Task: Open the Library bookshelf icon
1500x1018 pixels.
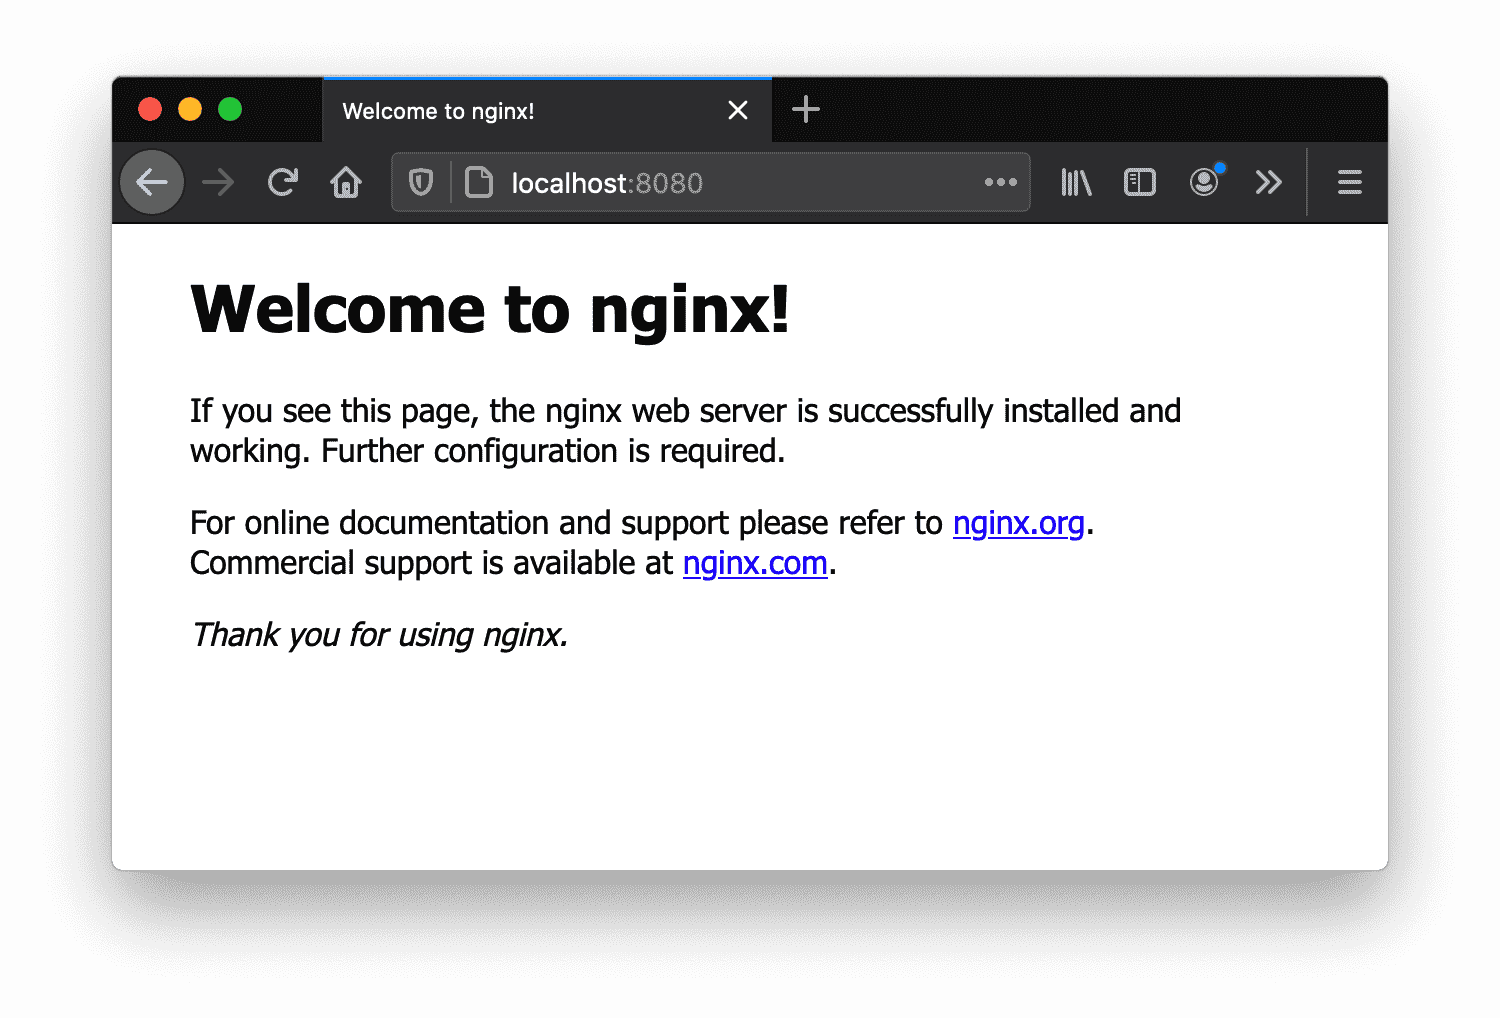Action: (1076, 182)
